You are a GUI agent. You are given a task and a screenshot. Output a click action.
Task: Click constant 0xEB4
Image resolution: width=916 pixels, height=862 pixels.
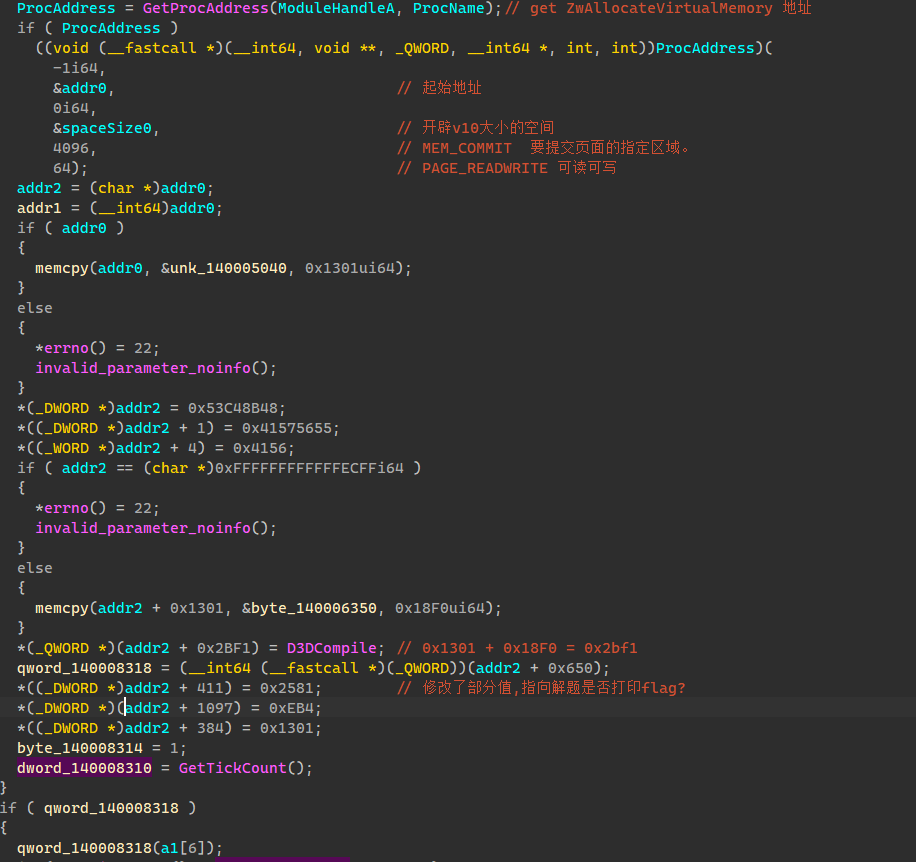pyautogui.click(x=291, y=708)
